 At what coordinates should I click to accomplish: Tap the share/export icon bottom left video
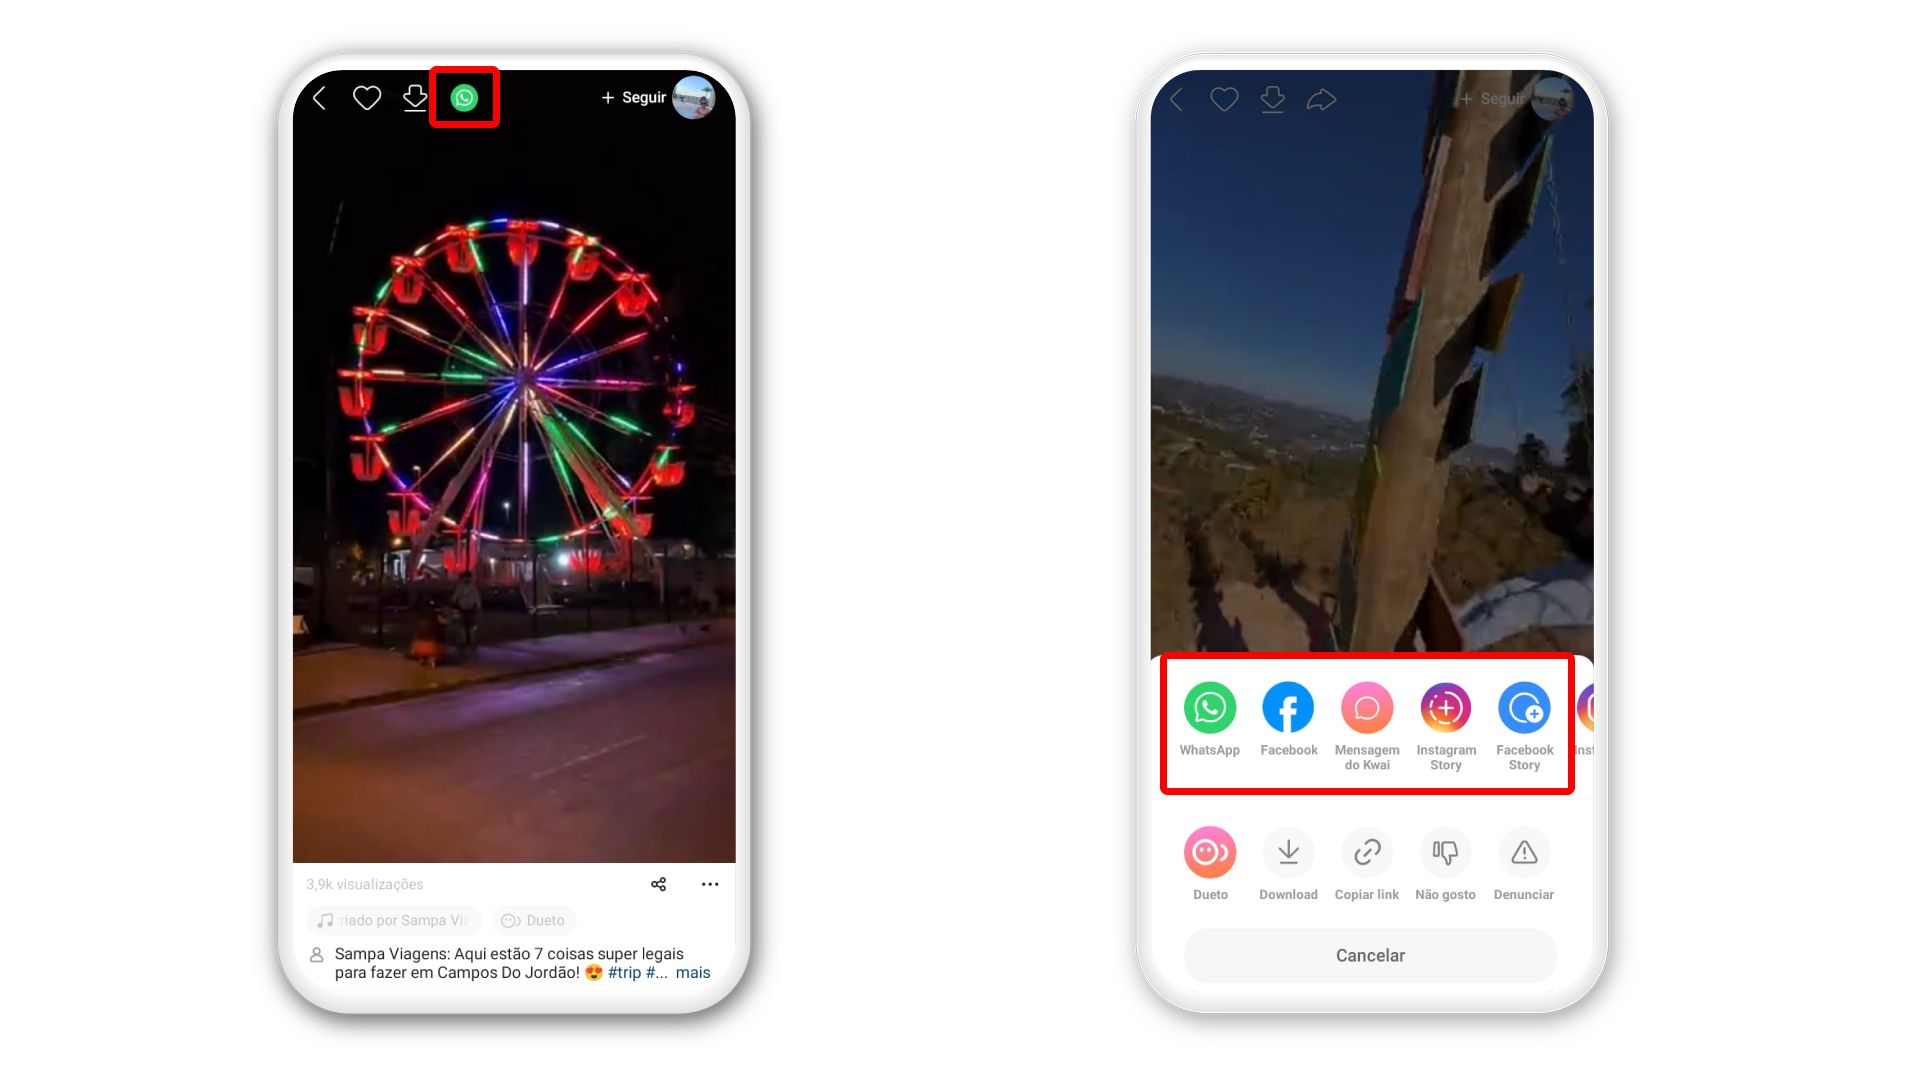(658, 884)
